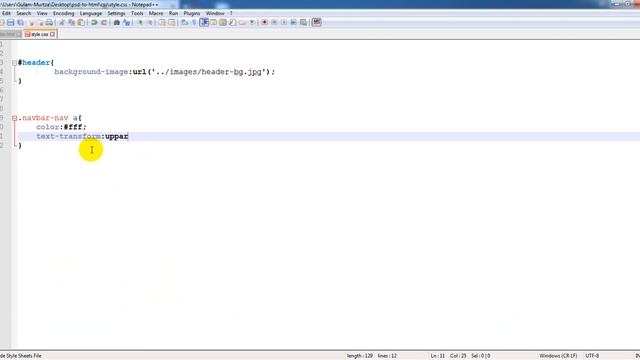
Task: Click the Close document toolbar icon
Action: 31,22
